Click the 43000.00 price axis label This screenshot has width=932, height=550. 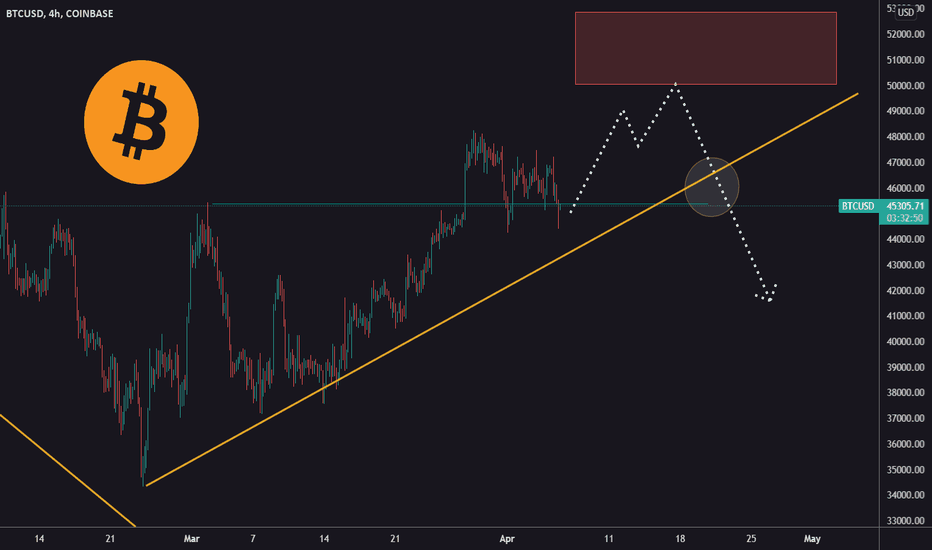[905, 265]
